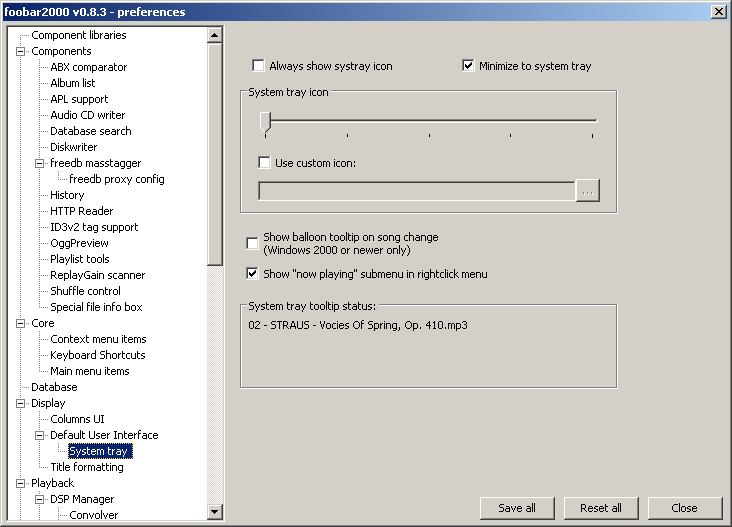The height and width of the screenshot is (527, 732).
Task: Collapse the Playback tree node
Action: [21, 483]
